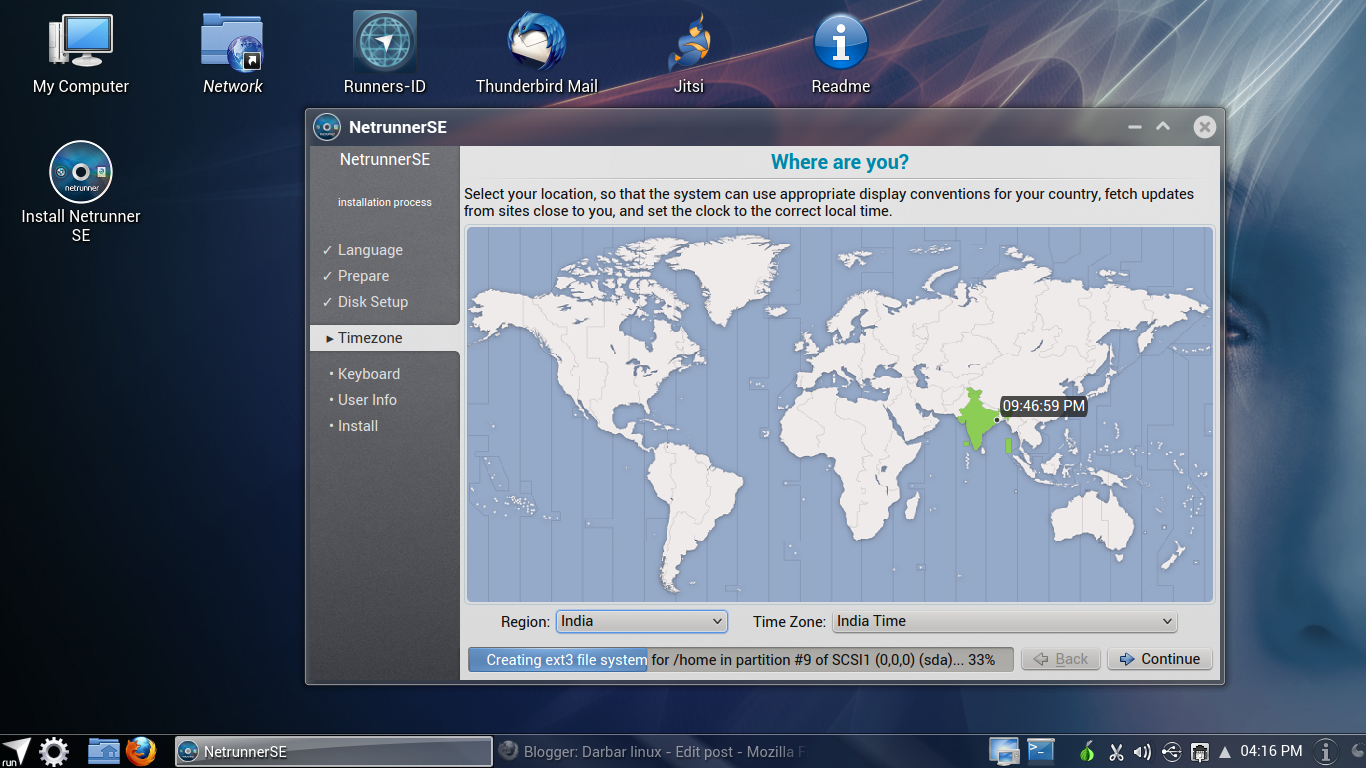Expand the hidden system tray icons
Image resolution: width=1366 pixels, height=768 pixels.
coord(1224,751)
